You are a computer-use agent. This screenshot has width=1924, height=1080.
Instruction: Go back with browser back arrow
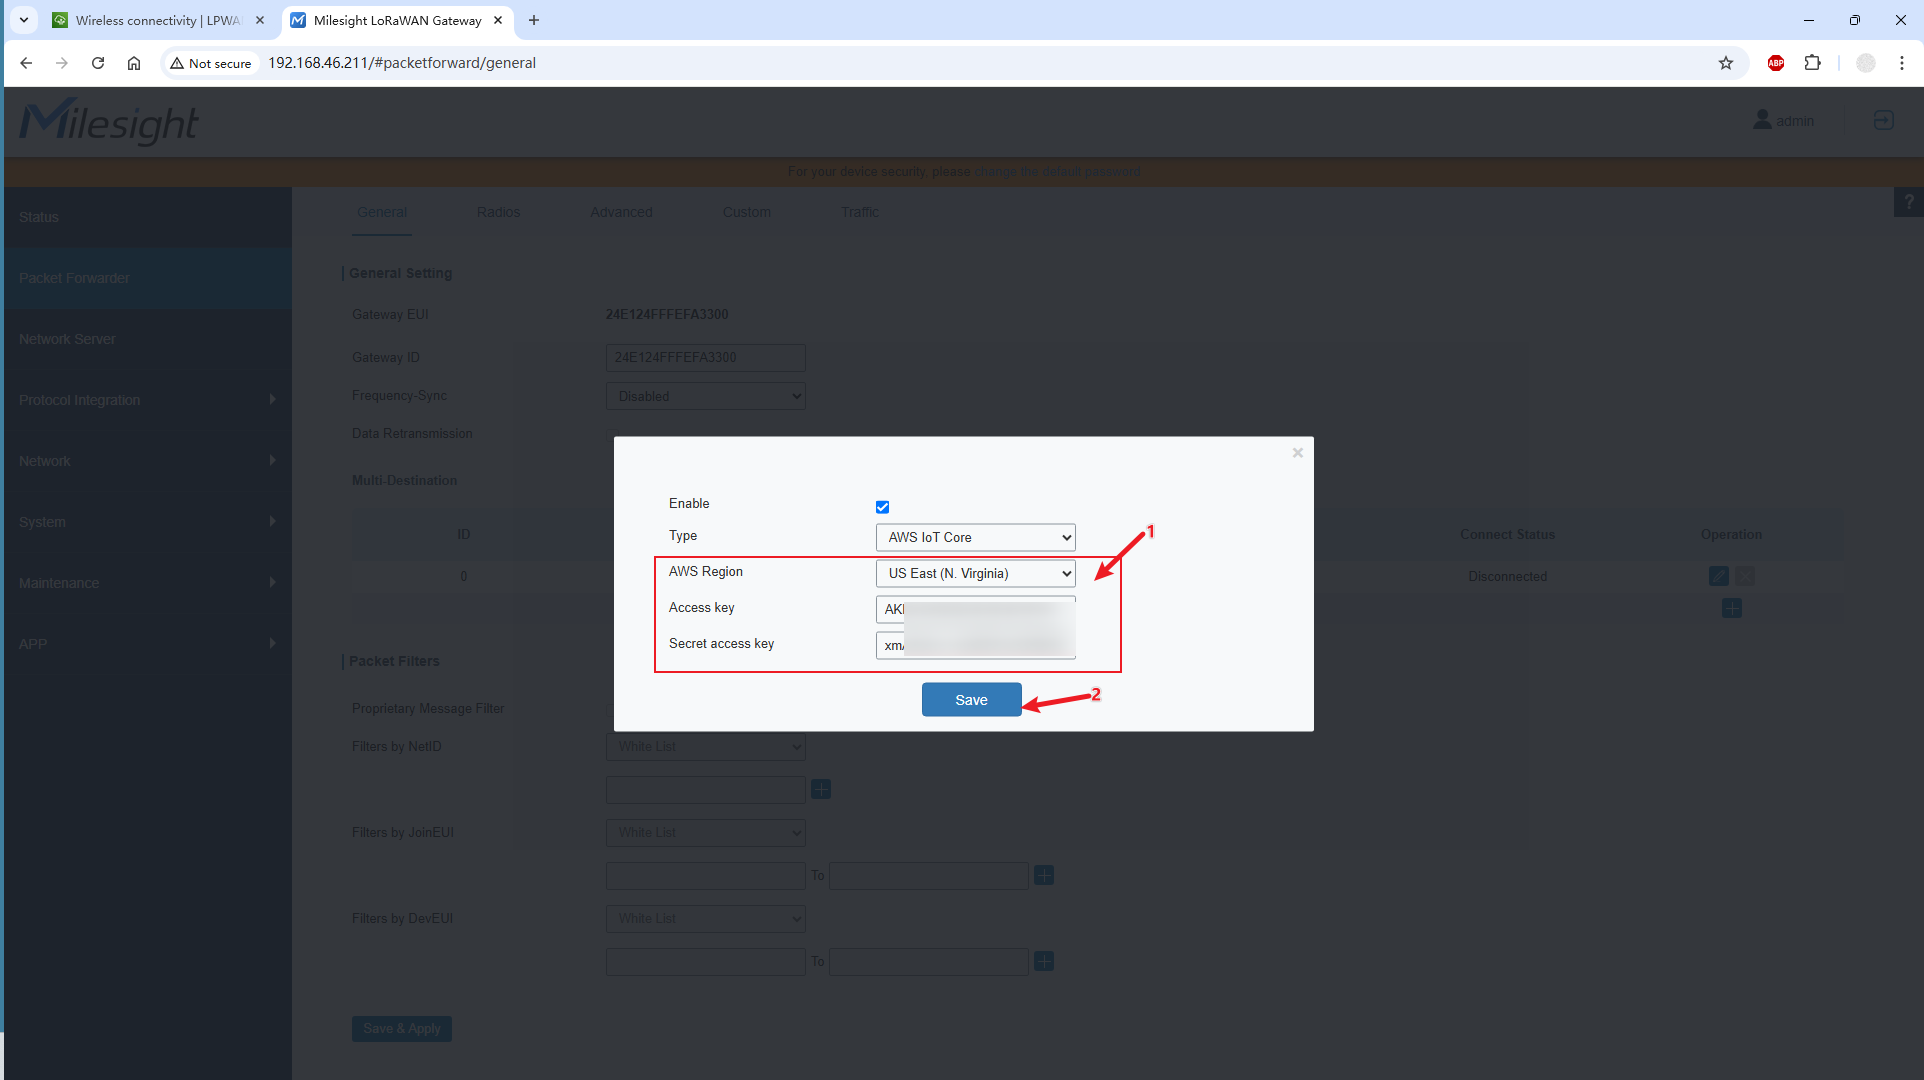[x=26, y=63]
